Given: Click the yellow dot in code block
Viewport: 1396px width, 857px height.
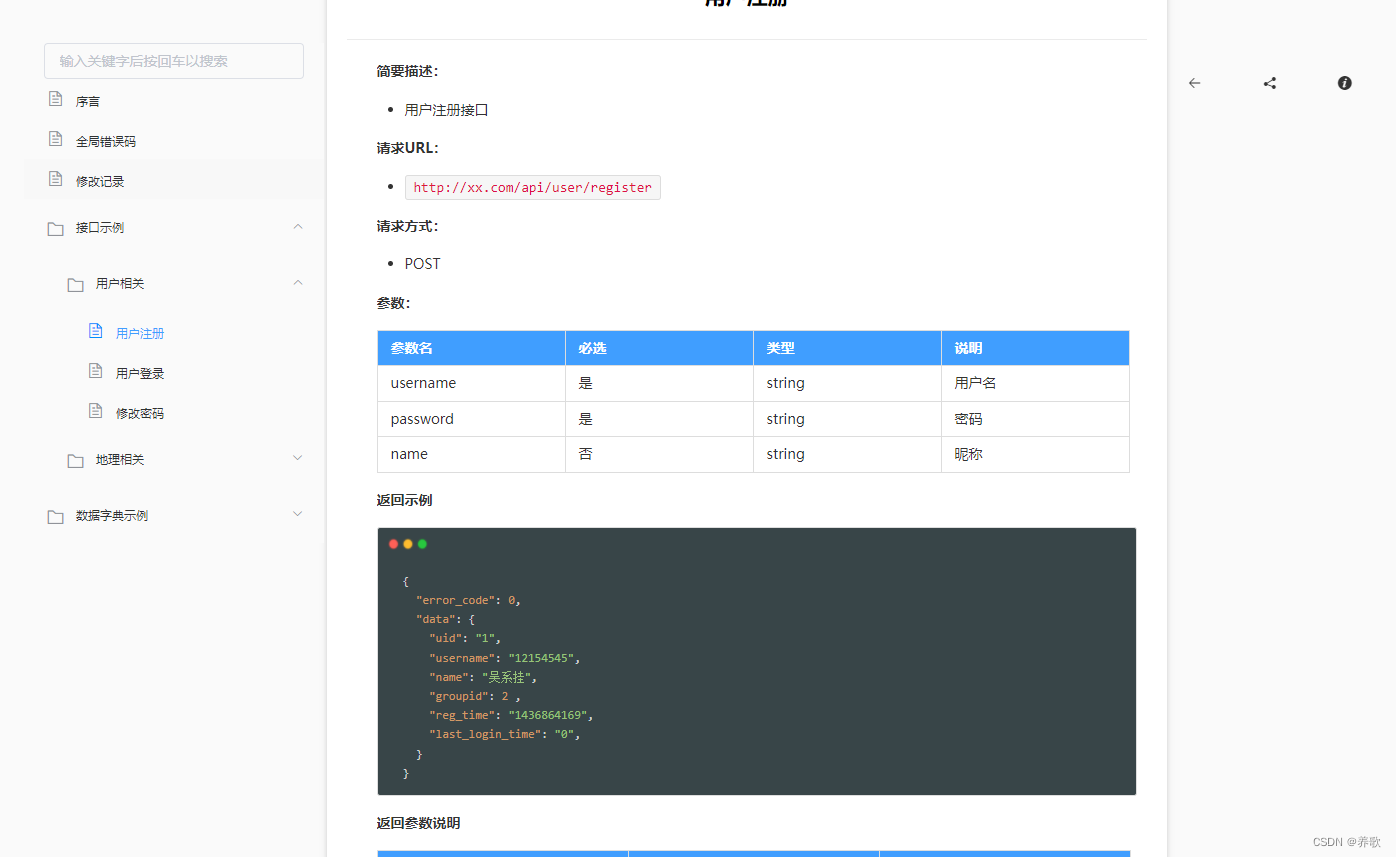Looking at the screenshot, I should (x=408, y=544).
